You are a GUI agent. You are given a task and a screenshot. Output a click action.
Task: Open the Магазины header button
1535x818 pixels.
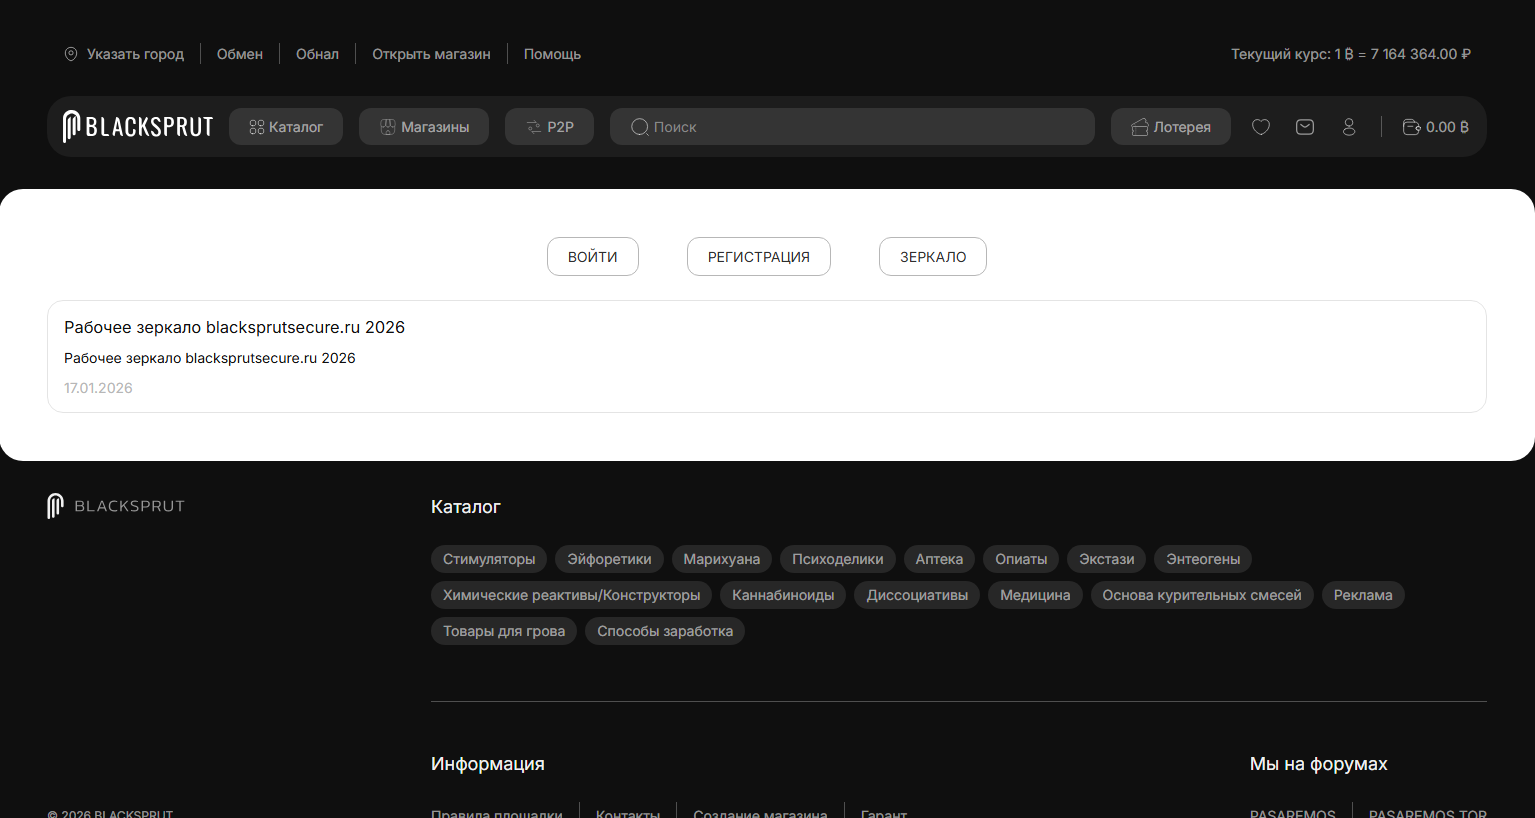pyautogui.click(x=424, y=127)
